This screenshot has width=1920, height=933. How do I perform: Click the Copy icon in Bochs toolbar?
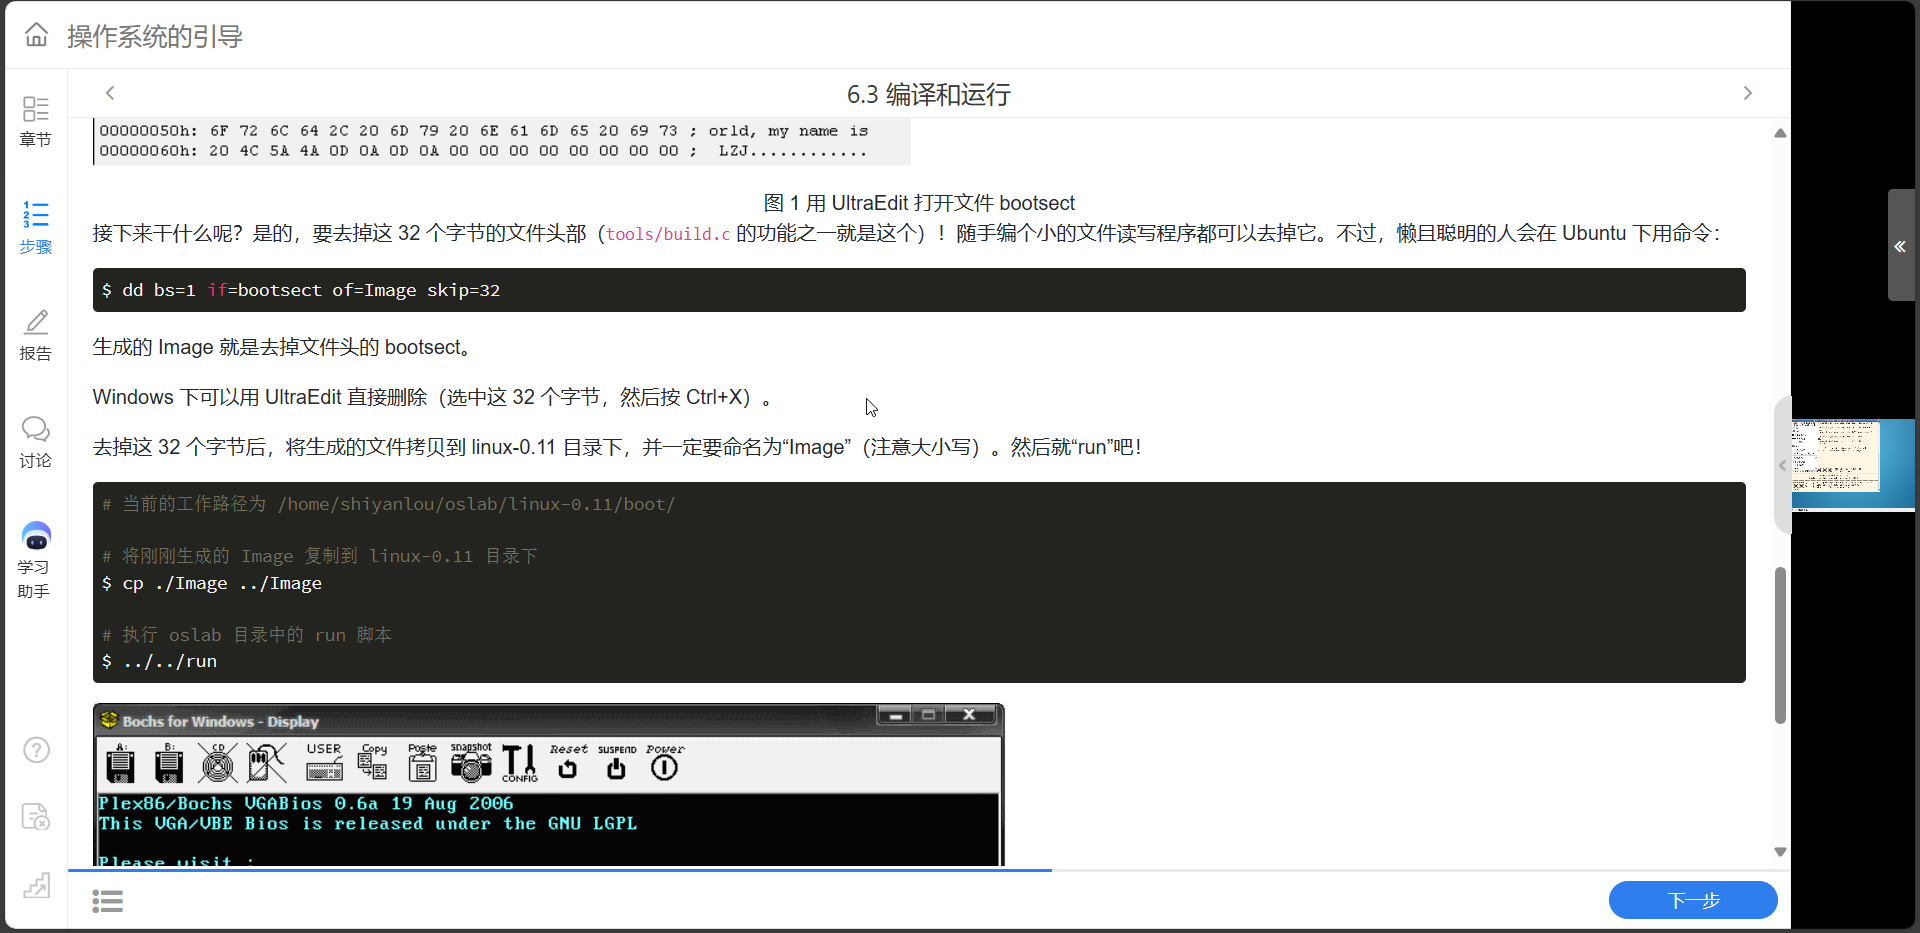(373, 765)
